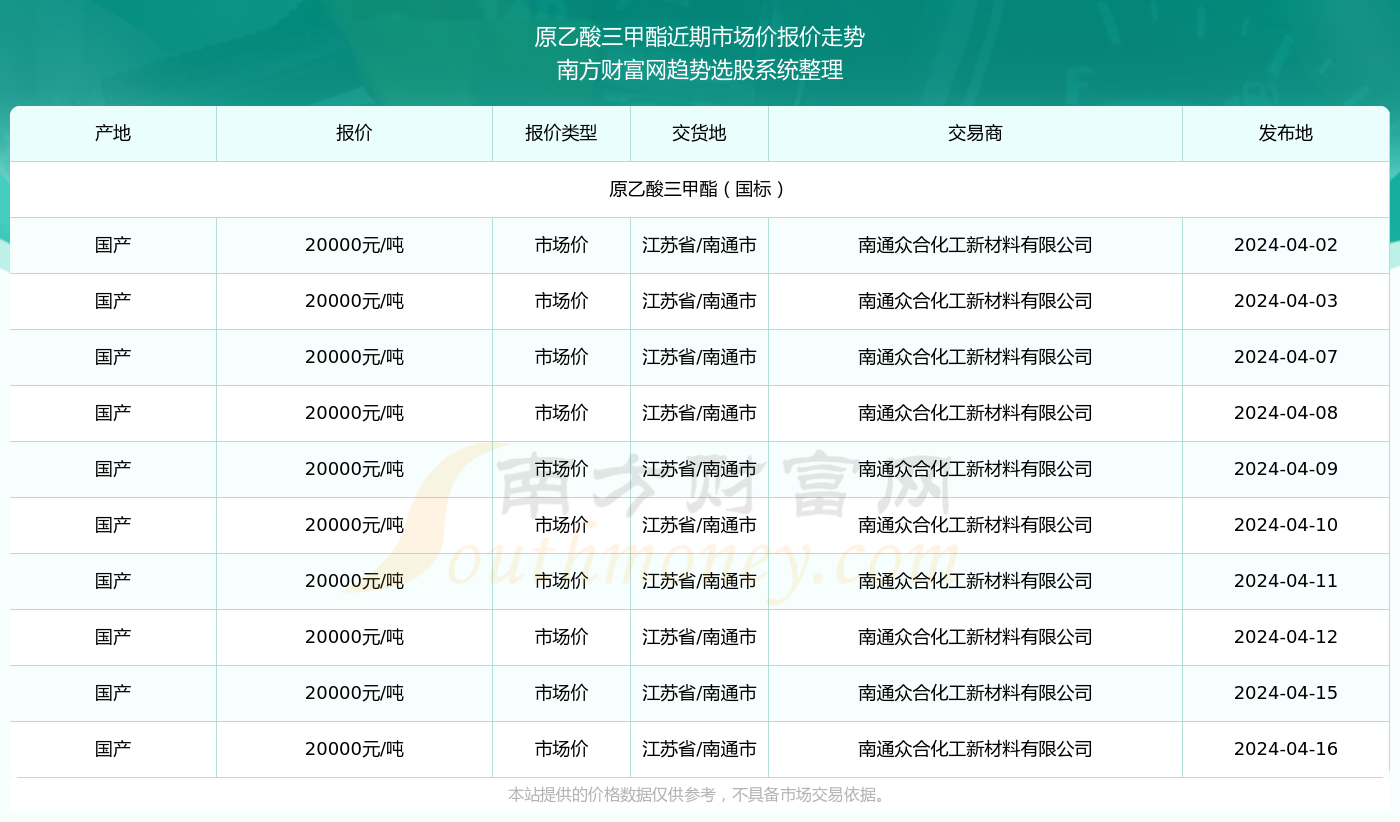The image size is (1400, 822).
Task: Click the 报价类型 column header
Action: (x=561, y=133)
